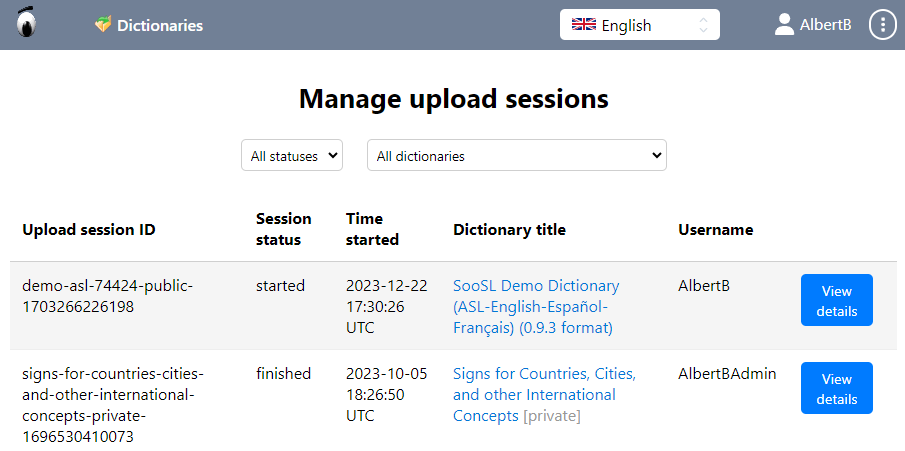The height and width of the screenshot is (451, 905).
Task: Click the UK flag icon
Action: pos(583,25)
